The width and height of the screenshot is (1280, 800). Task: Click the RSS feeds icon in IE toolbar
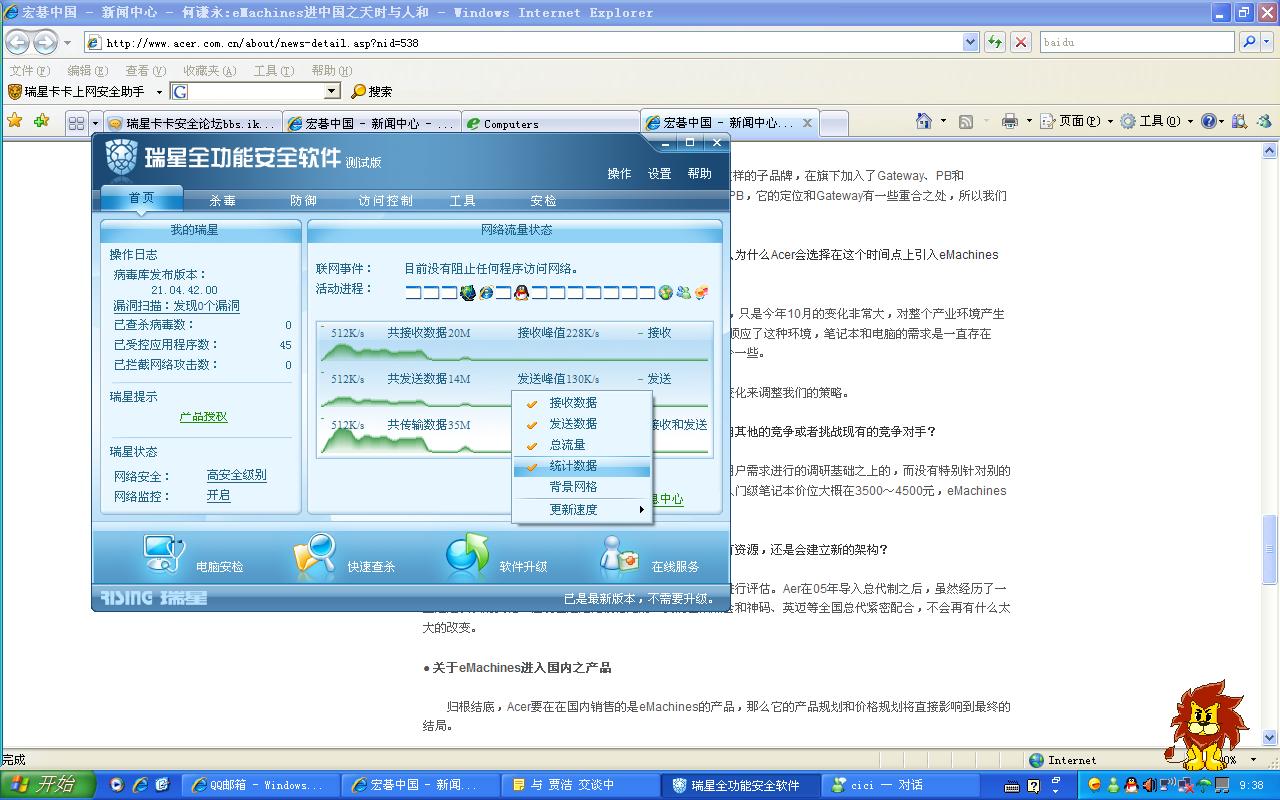coord(966,121)
